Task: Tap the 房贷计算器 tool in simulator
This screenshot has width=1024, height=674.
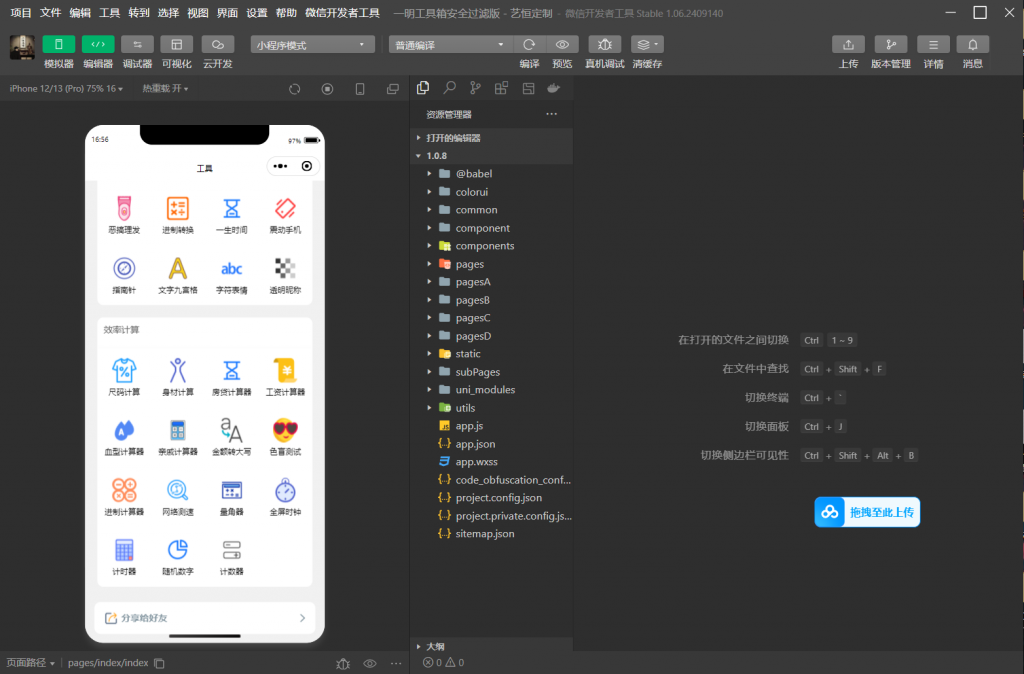Action: click(231, 377)
